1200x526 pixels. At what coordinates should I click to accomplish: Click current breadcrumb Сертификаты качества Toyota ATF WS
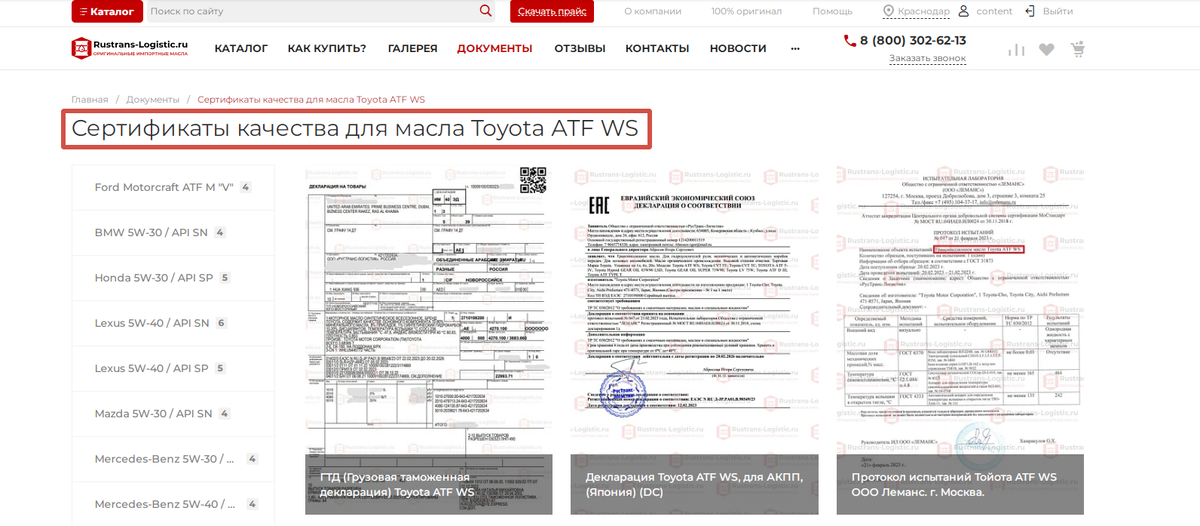[311, 100]
